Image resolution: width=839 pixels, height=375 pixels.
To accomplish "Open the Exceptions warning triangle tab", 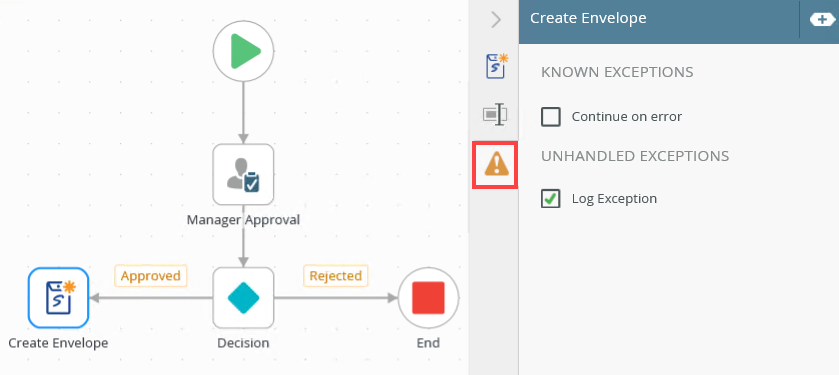I will [495, 165].
